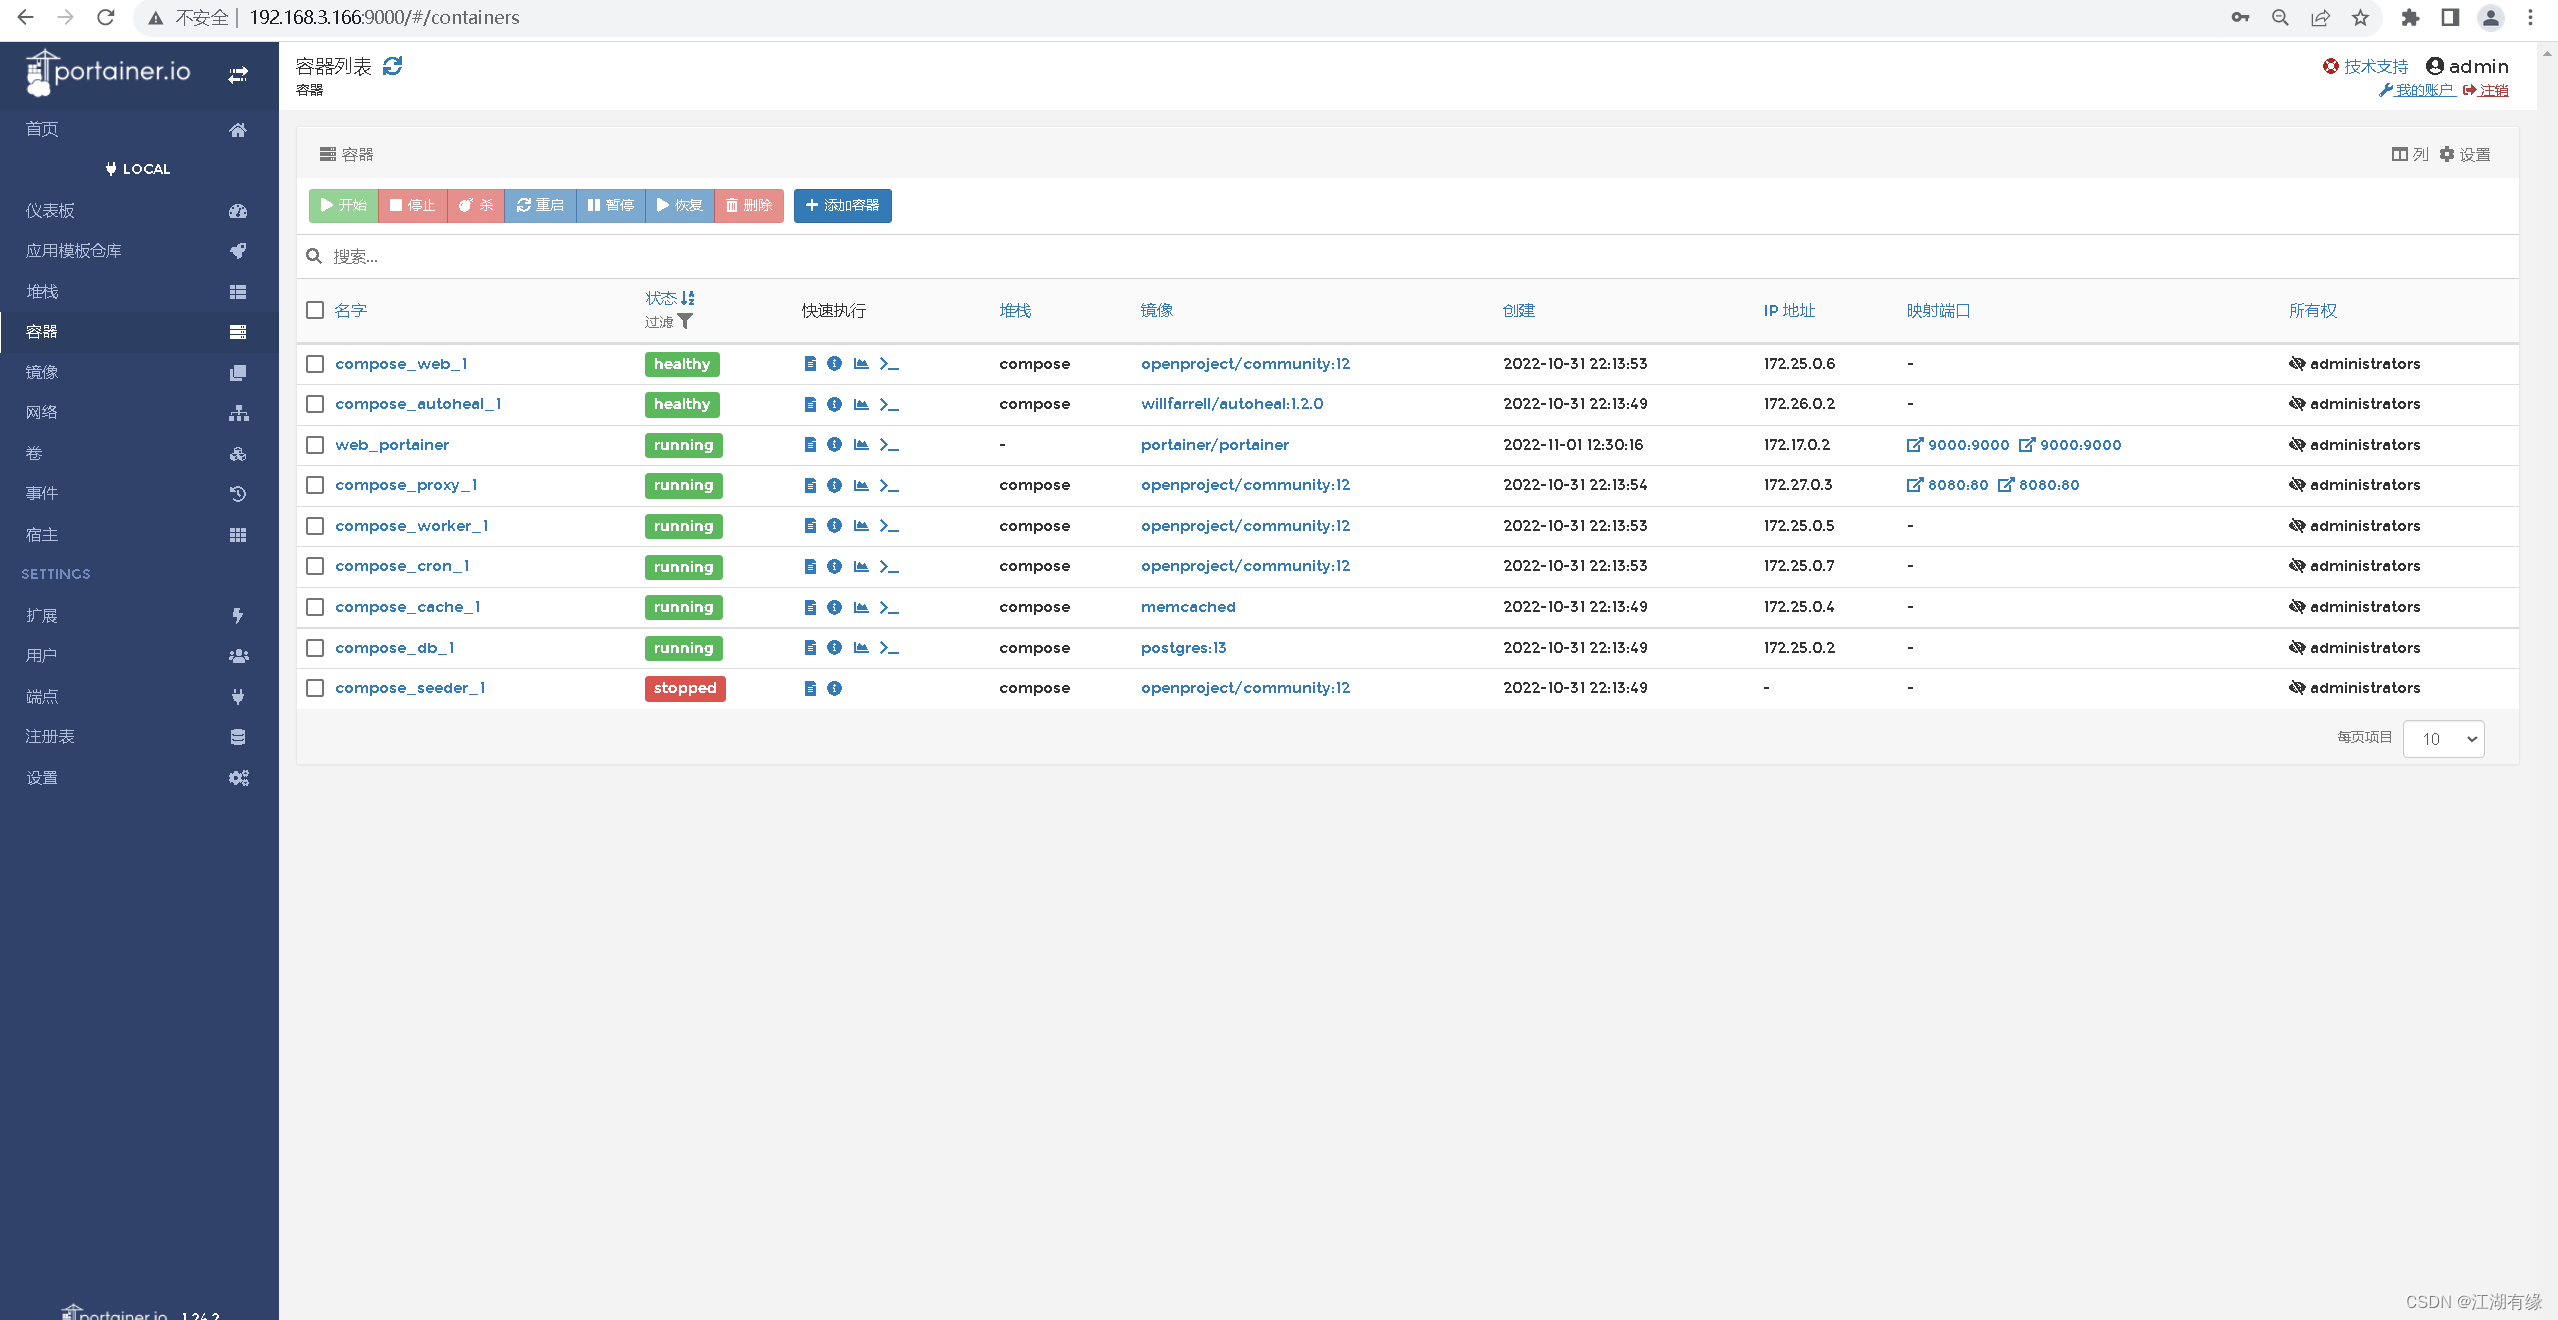
Task: Click the 添加容器 button
Action: click(842, 205)
